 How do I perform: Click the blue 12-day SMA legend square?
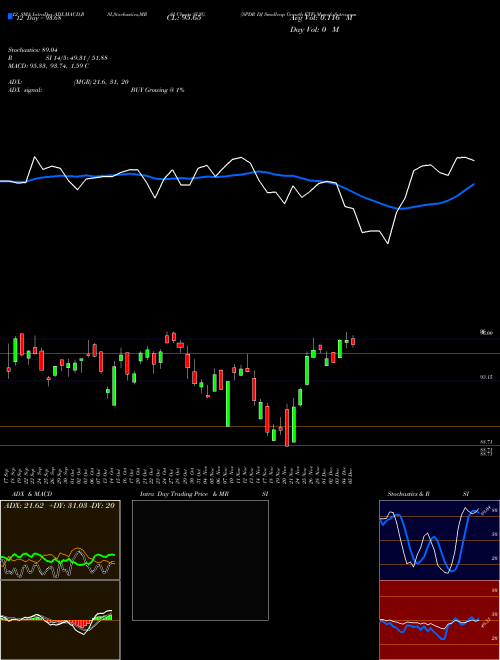[10, 16]
